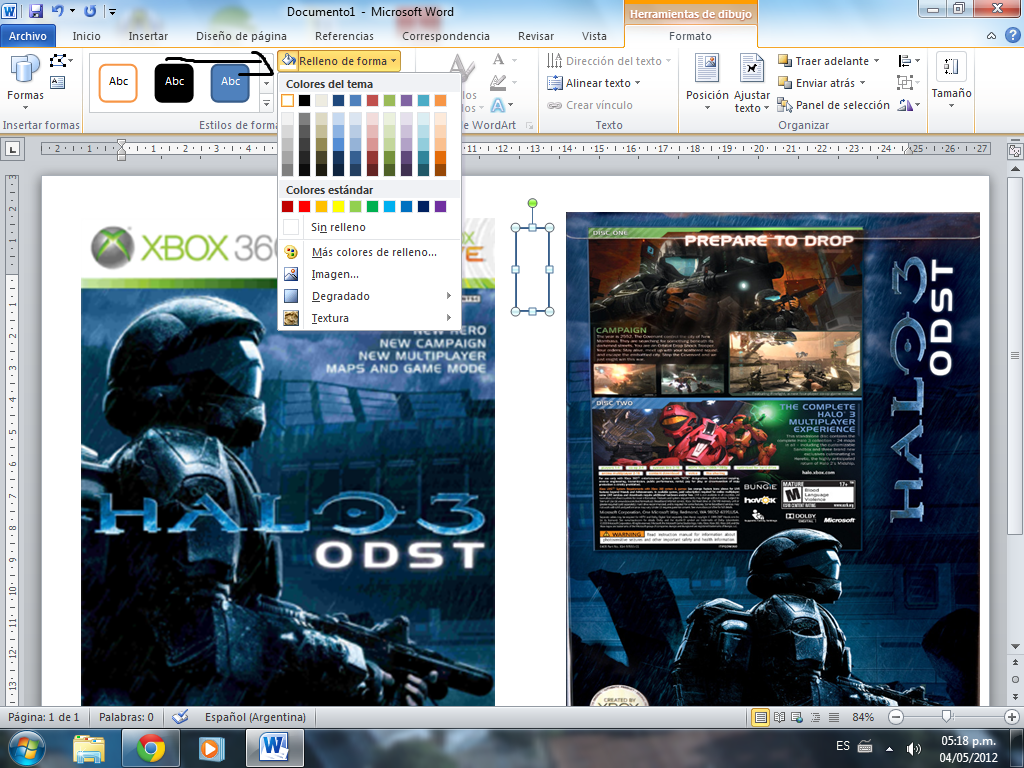Pick black from the theme colors row
The height and width of the screenshot is (768, 1024).
click(x=304, y=101)
